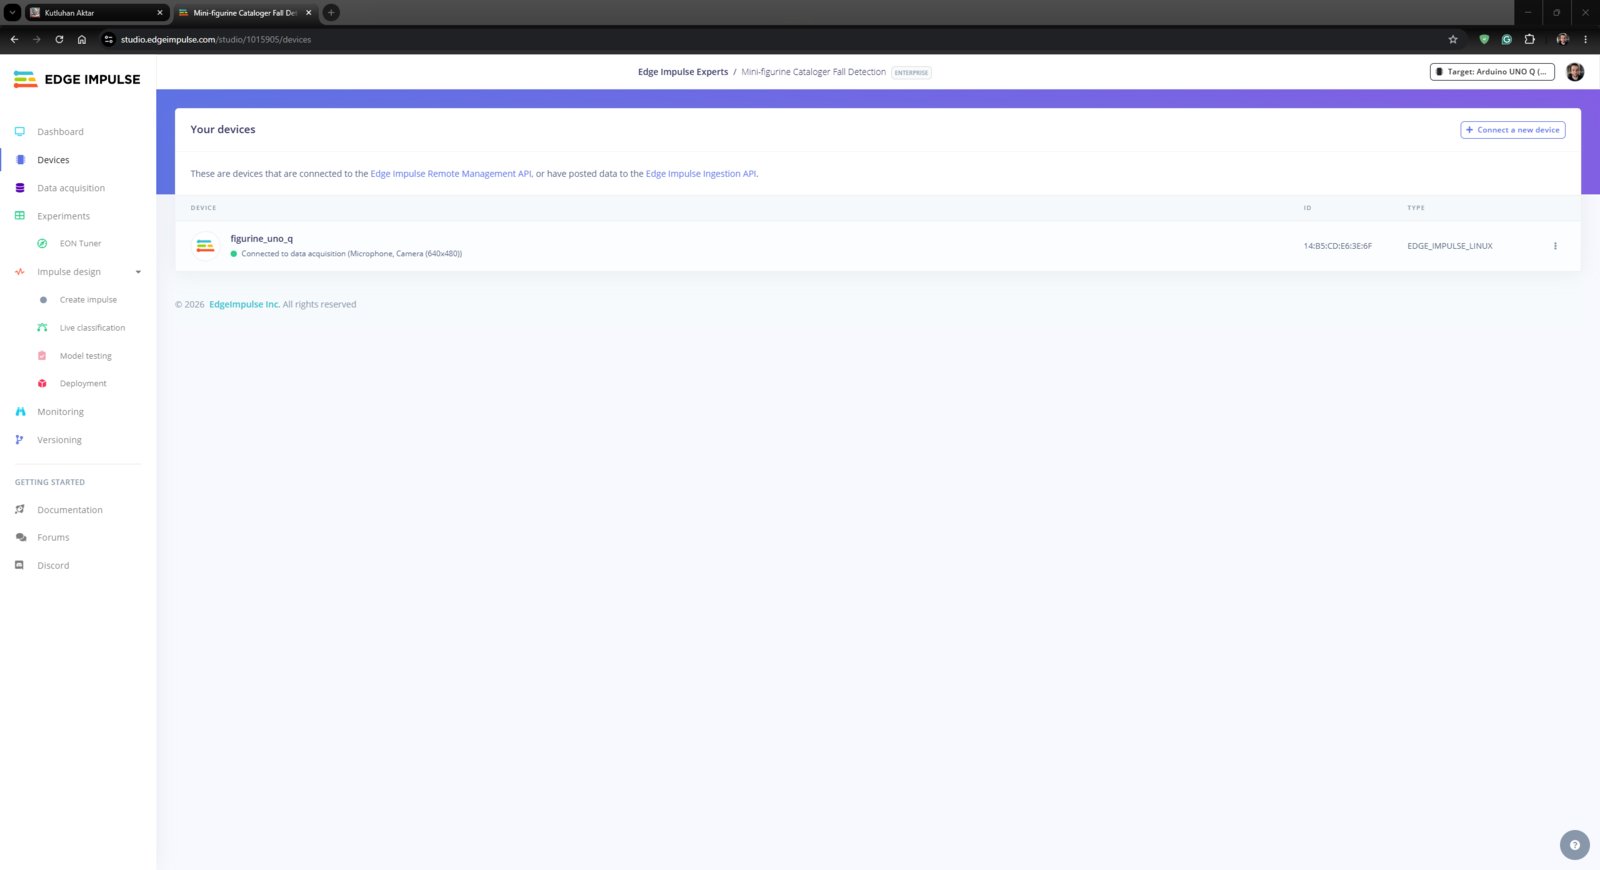Click EdgeImpulse Inc. footer link
Viewport: 1600px width, 870px height.
244,305
